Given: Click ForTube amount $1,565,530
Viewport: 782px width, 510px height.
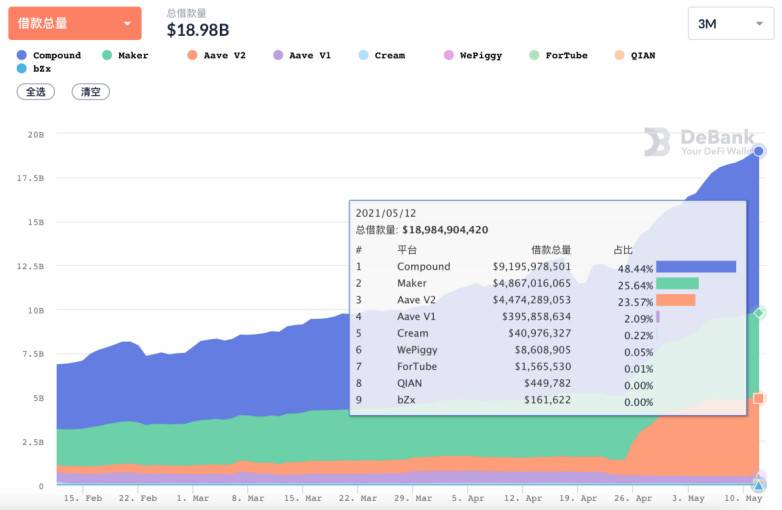Looking at the screenshot, I should pyautogui.click(x=543, y=366).
